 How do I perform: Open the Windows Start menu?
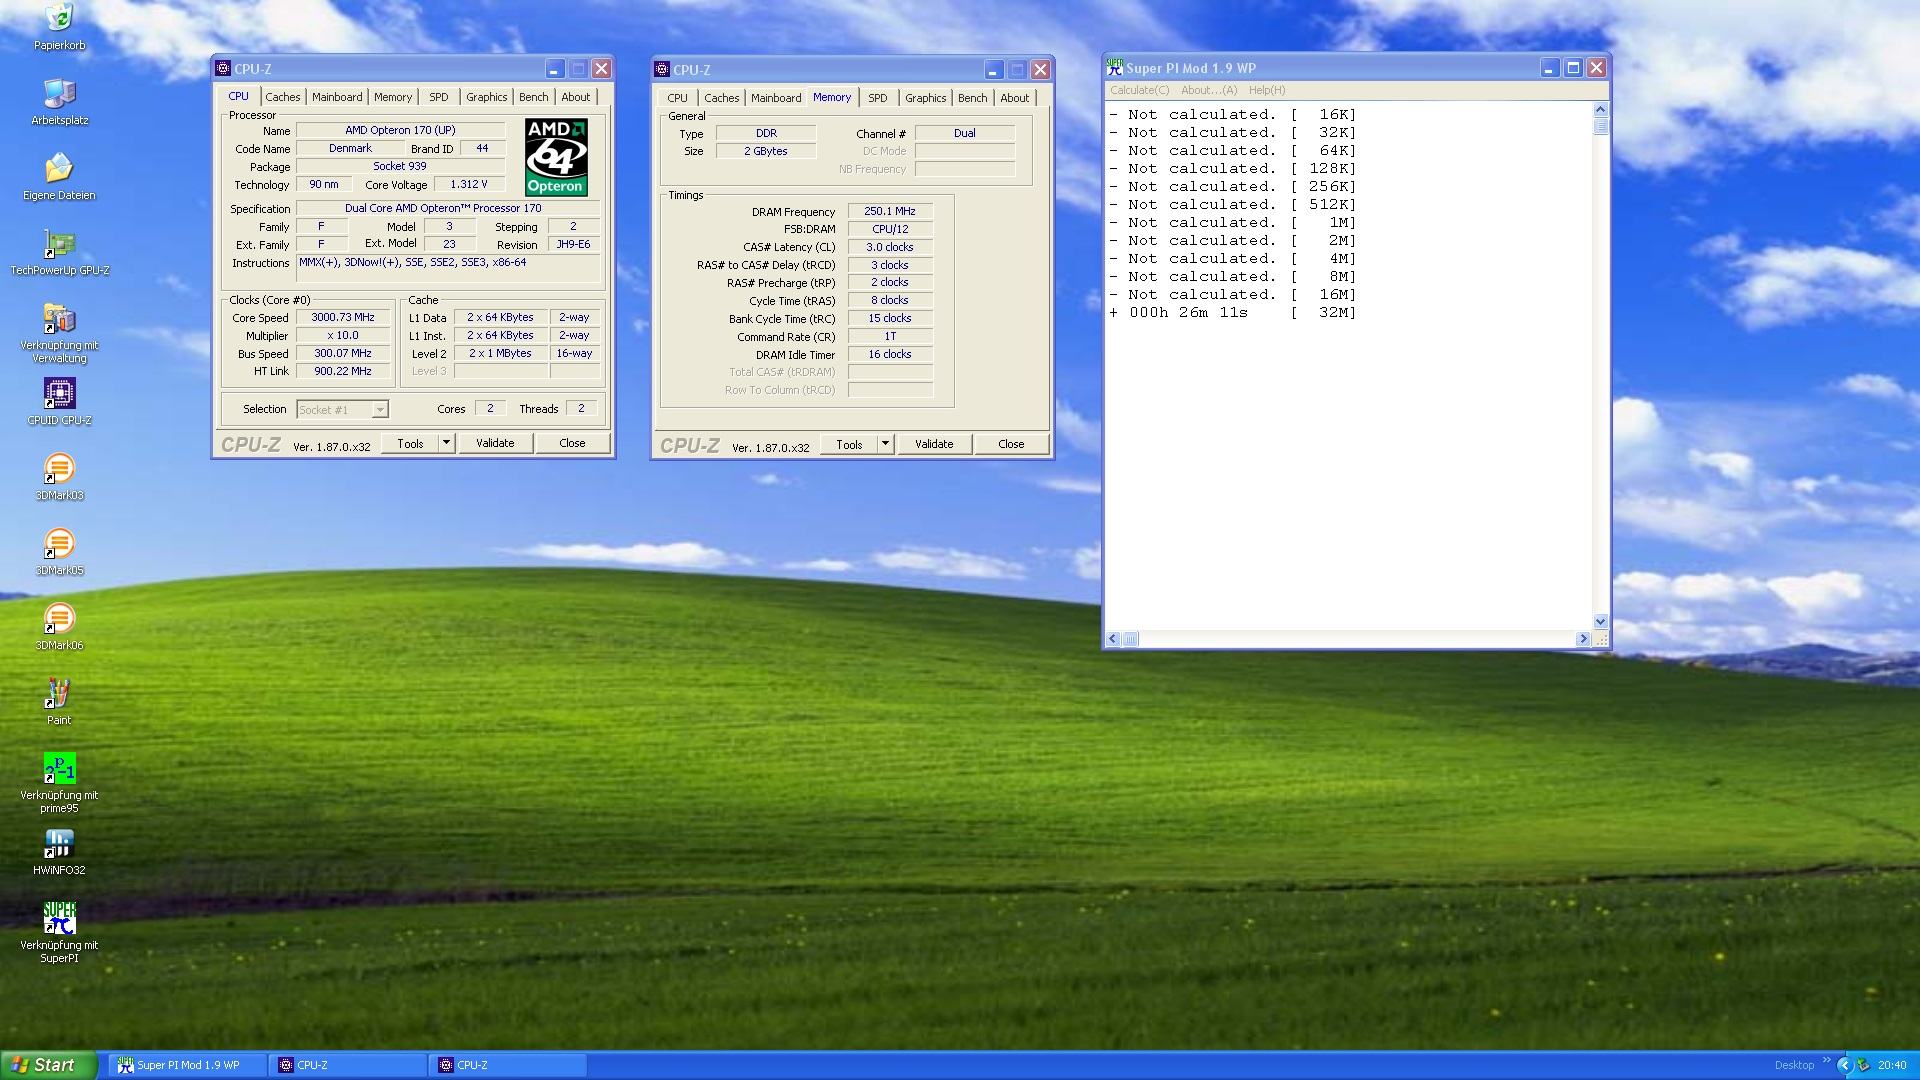(48, 1065)
